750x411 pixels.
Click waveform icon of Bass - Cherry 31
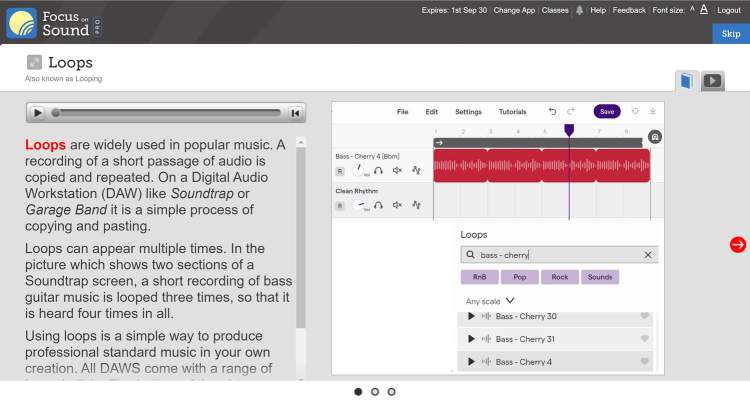(x=486, y=339)
